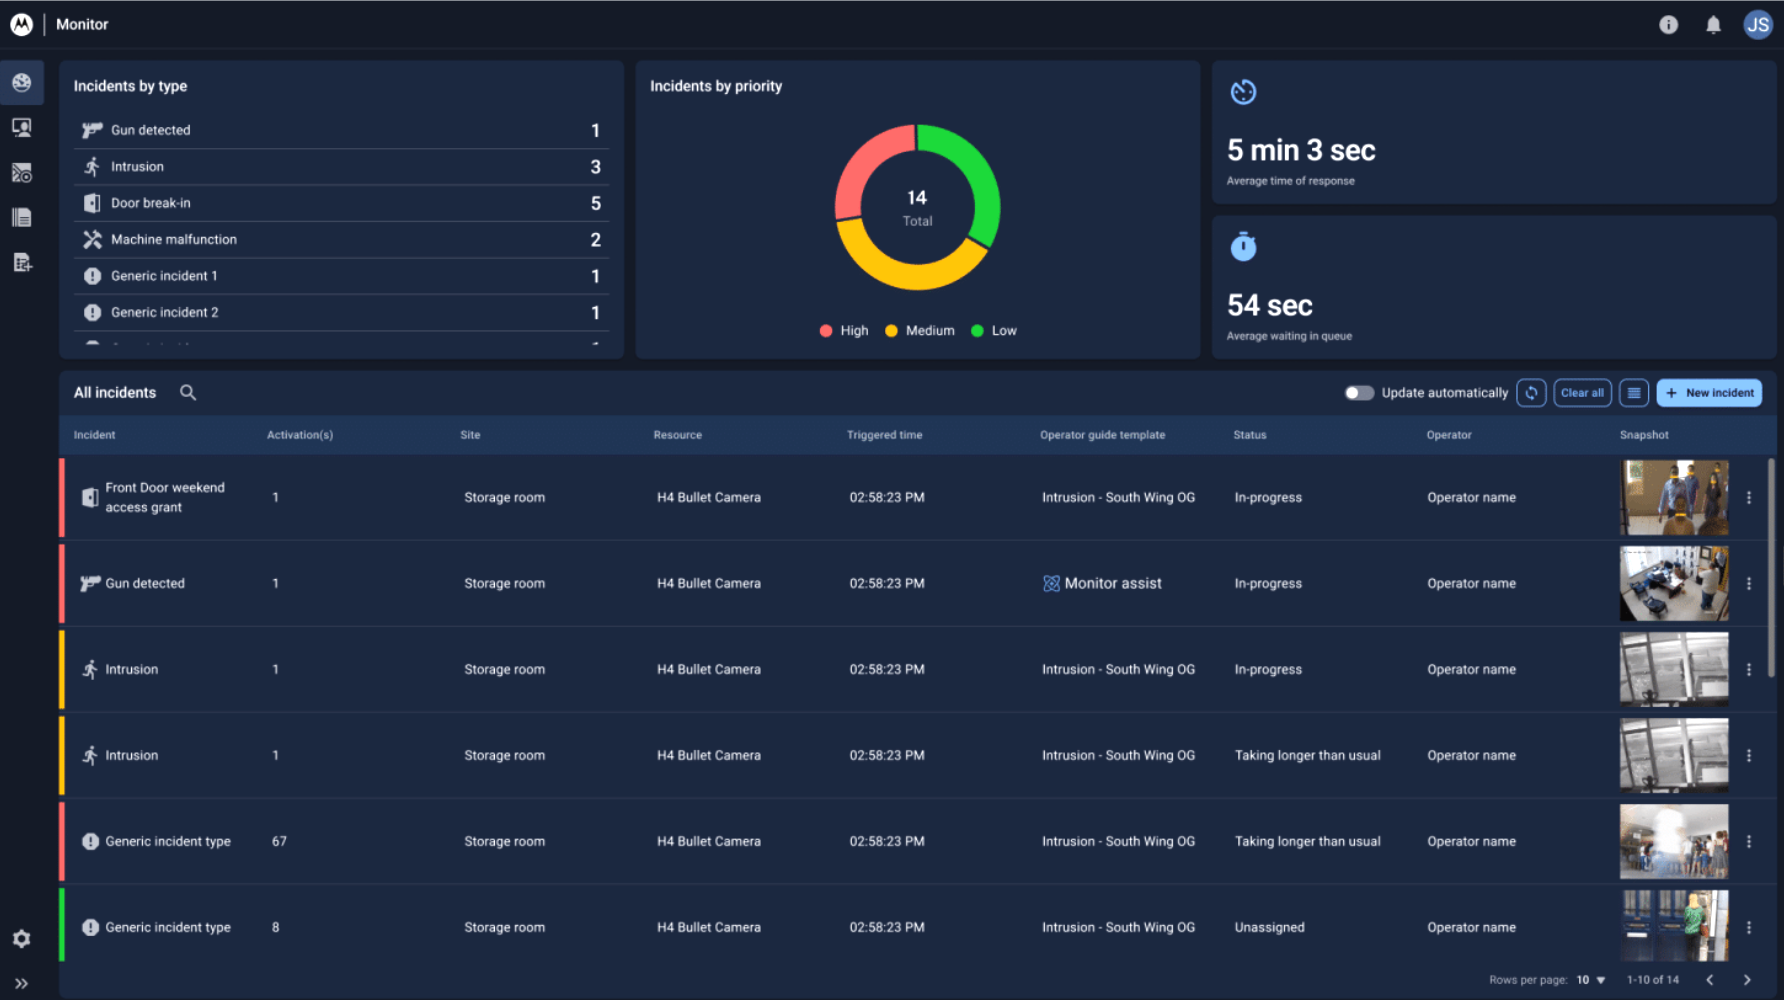
Task: Select the High priority legend swatch
Action: tap(826, 330)
